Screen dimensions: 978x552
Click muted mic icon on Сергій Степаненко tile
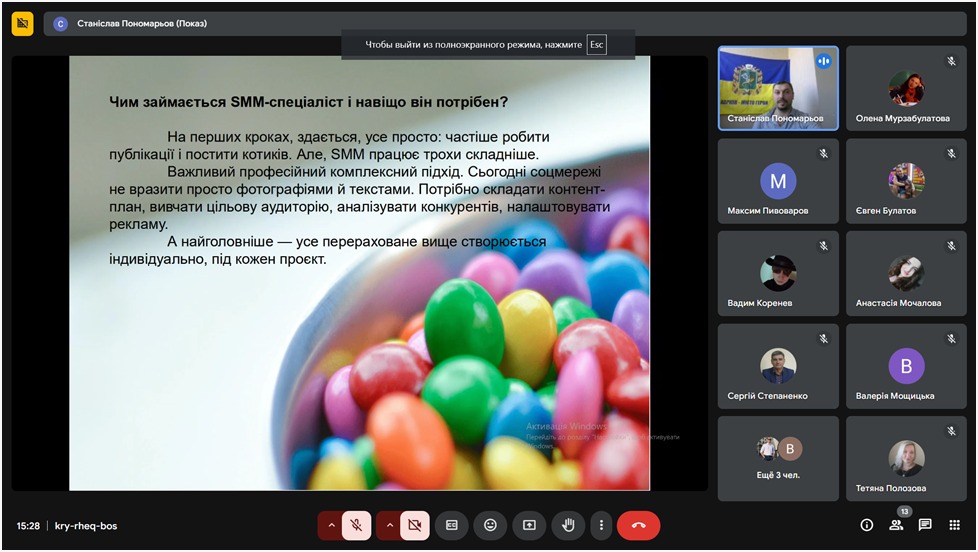tap(823, 339)
